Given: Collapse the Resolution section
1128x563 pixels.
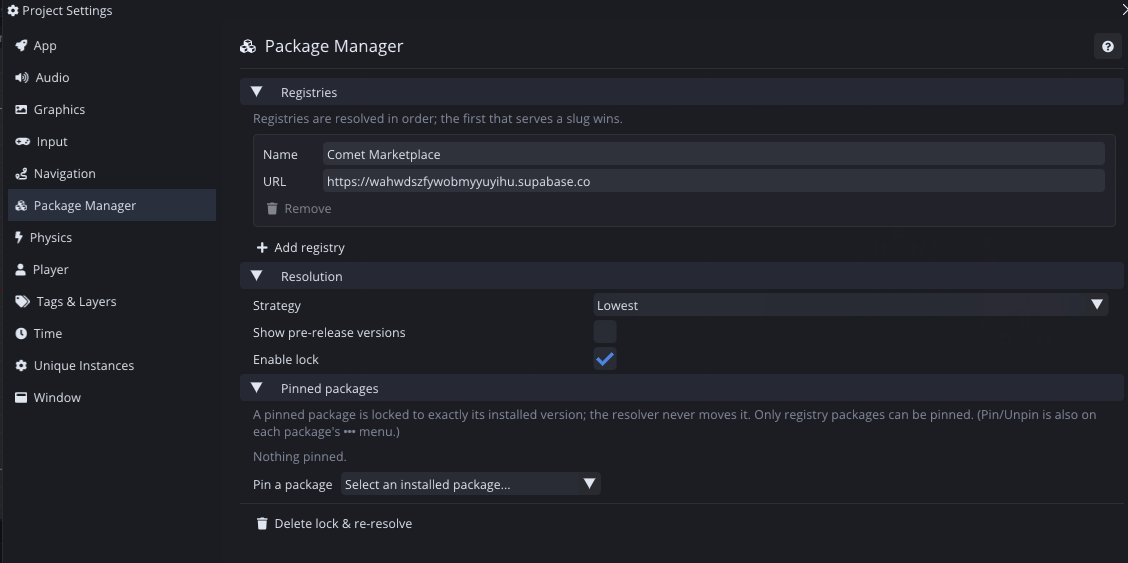Looking at the screenshot, I should (x=256, y=276).
